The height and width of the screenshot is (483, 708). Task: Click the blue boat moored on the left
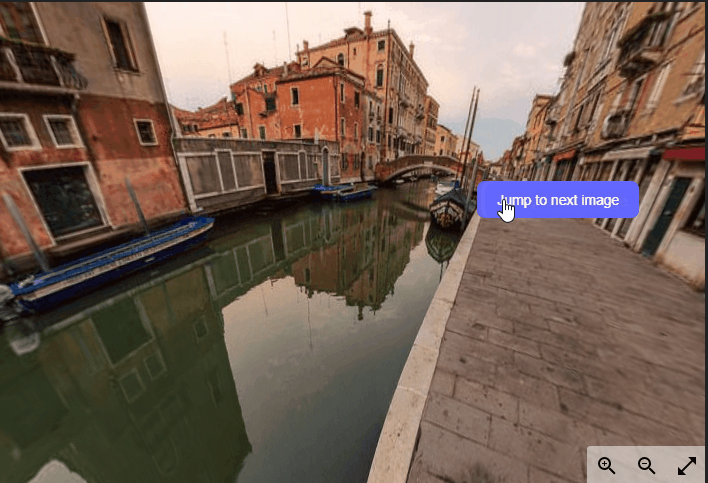tap(110, 260)
